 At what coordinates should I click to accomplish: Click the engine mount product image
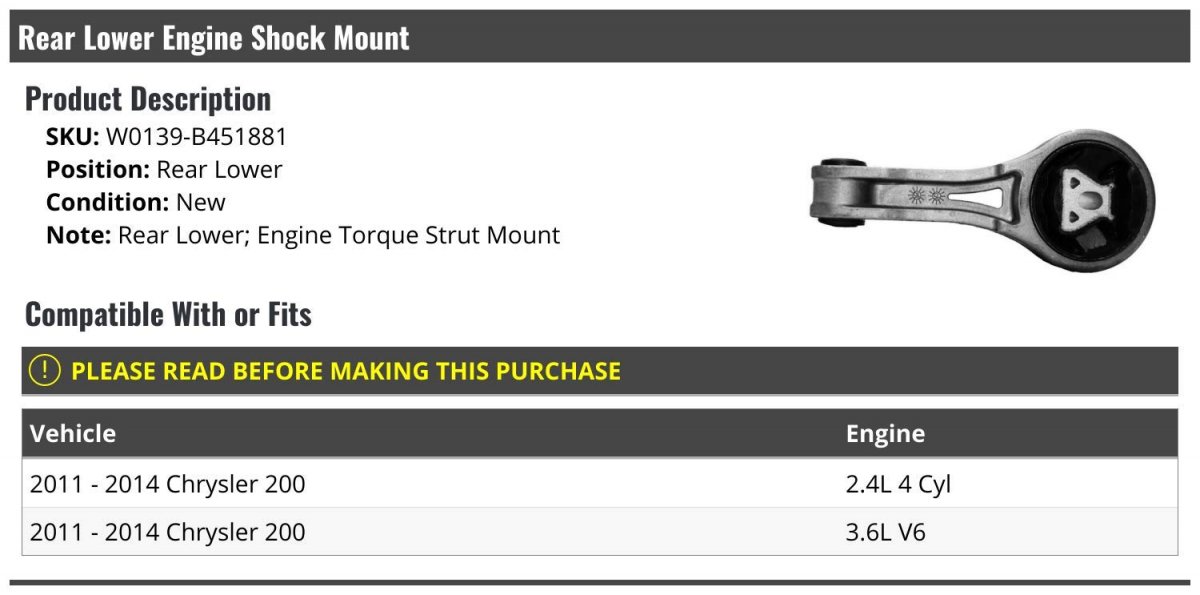[980, 199]
